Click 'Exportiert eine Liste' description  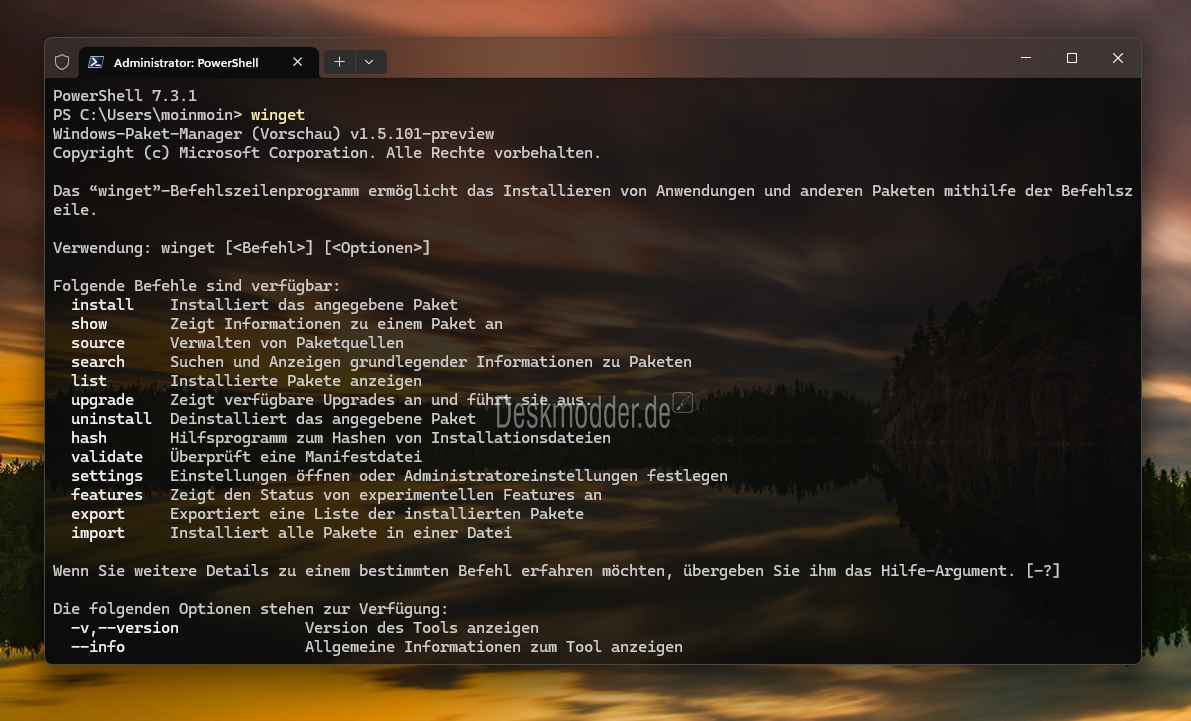point(377,514)
